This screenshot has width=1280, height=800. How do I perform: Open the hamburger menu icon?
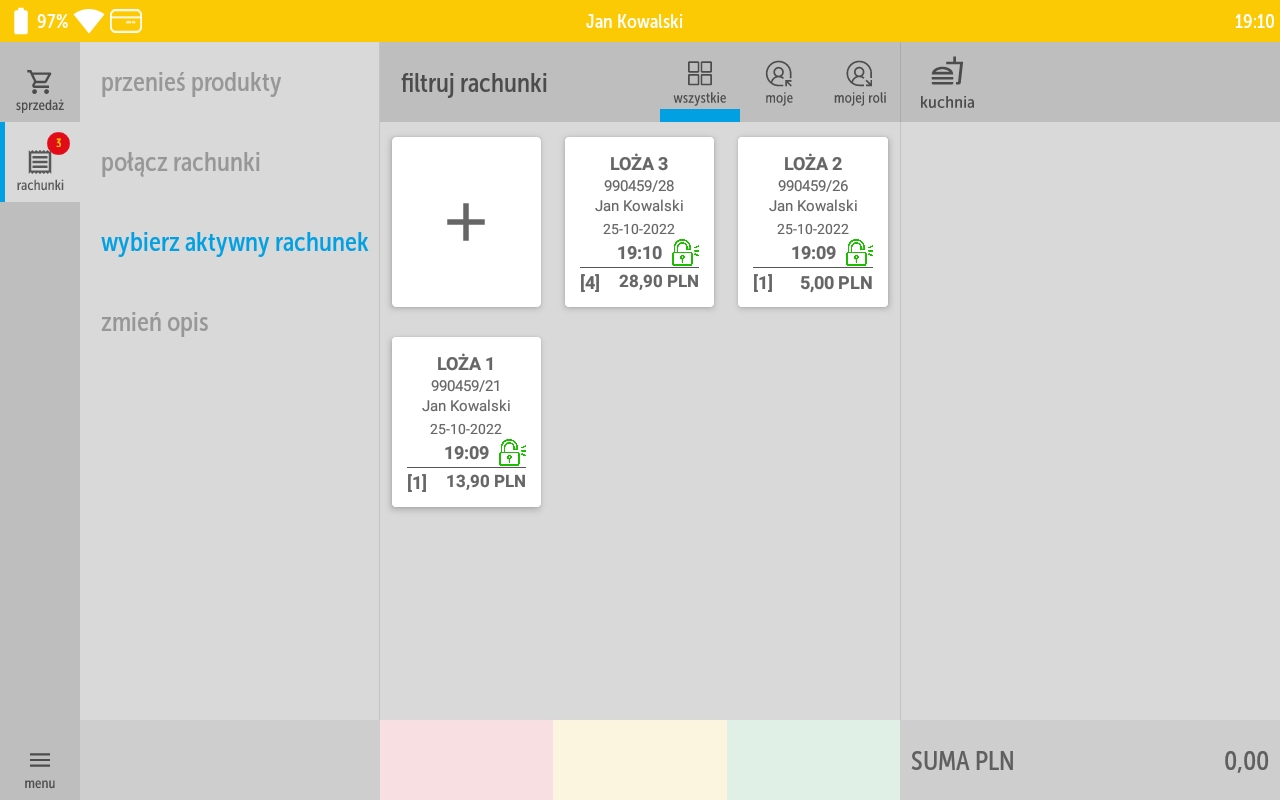click(40, 761)
